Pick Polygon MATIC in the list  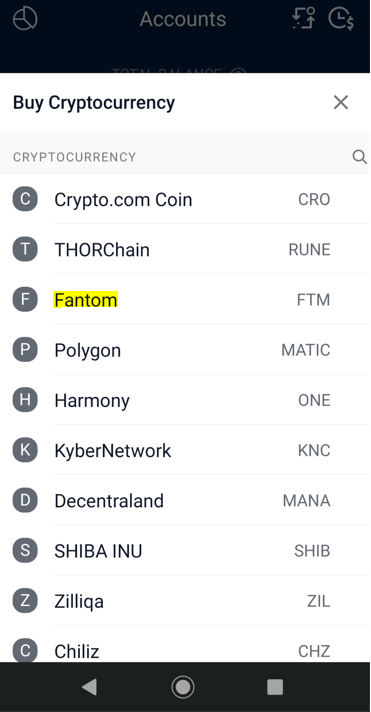tap(185, 350)
